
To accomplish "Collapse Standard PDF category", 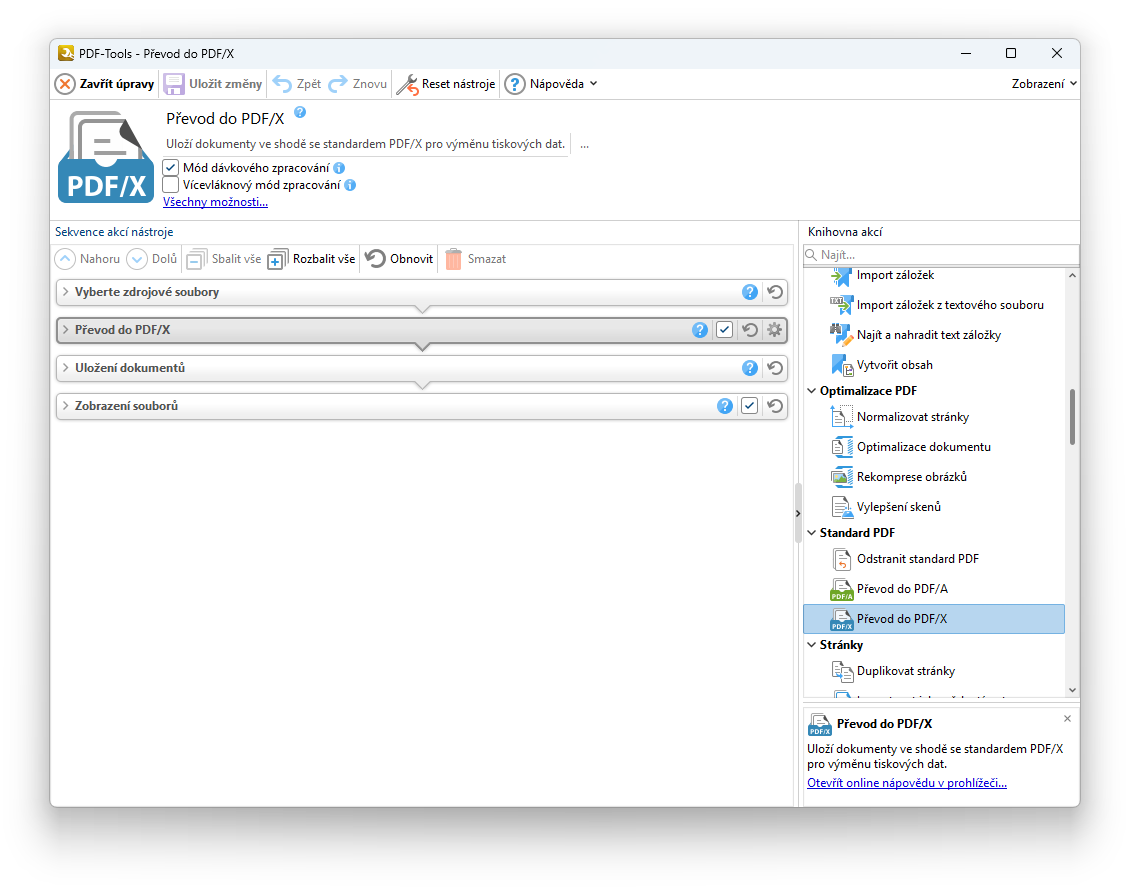I will click(x=811, y=533).
